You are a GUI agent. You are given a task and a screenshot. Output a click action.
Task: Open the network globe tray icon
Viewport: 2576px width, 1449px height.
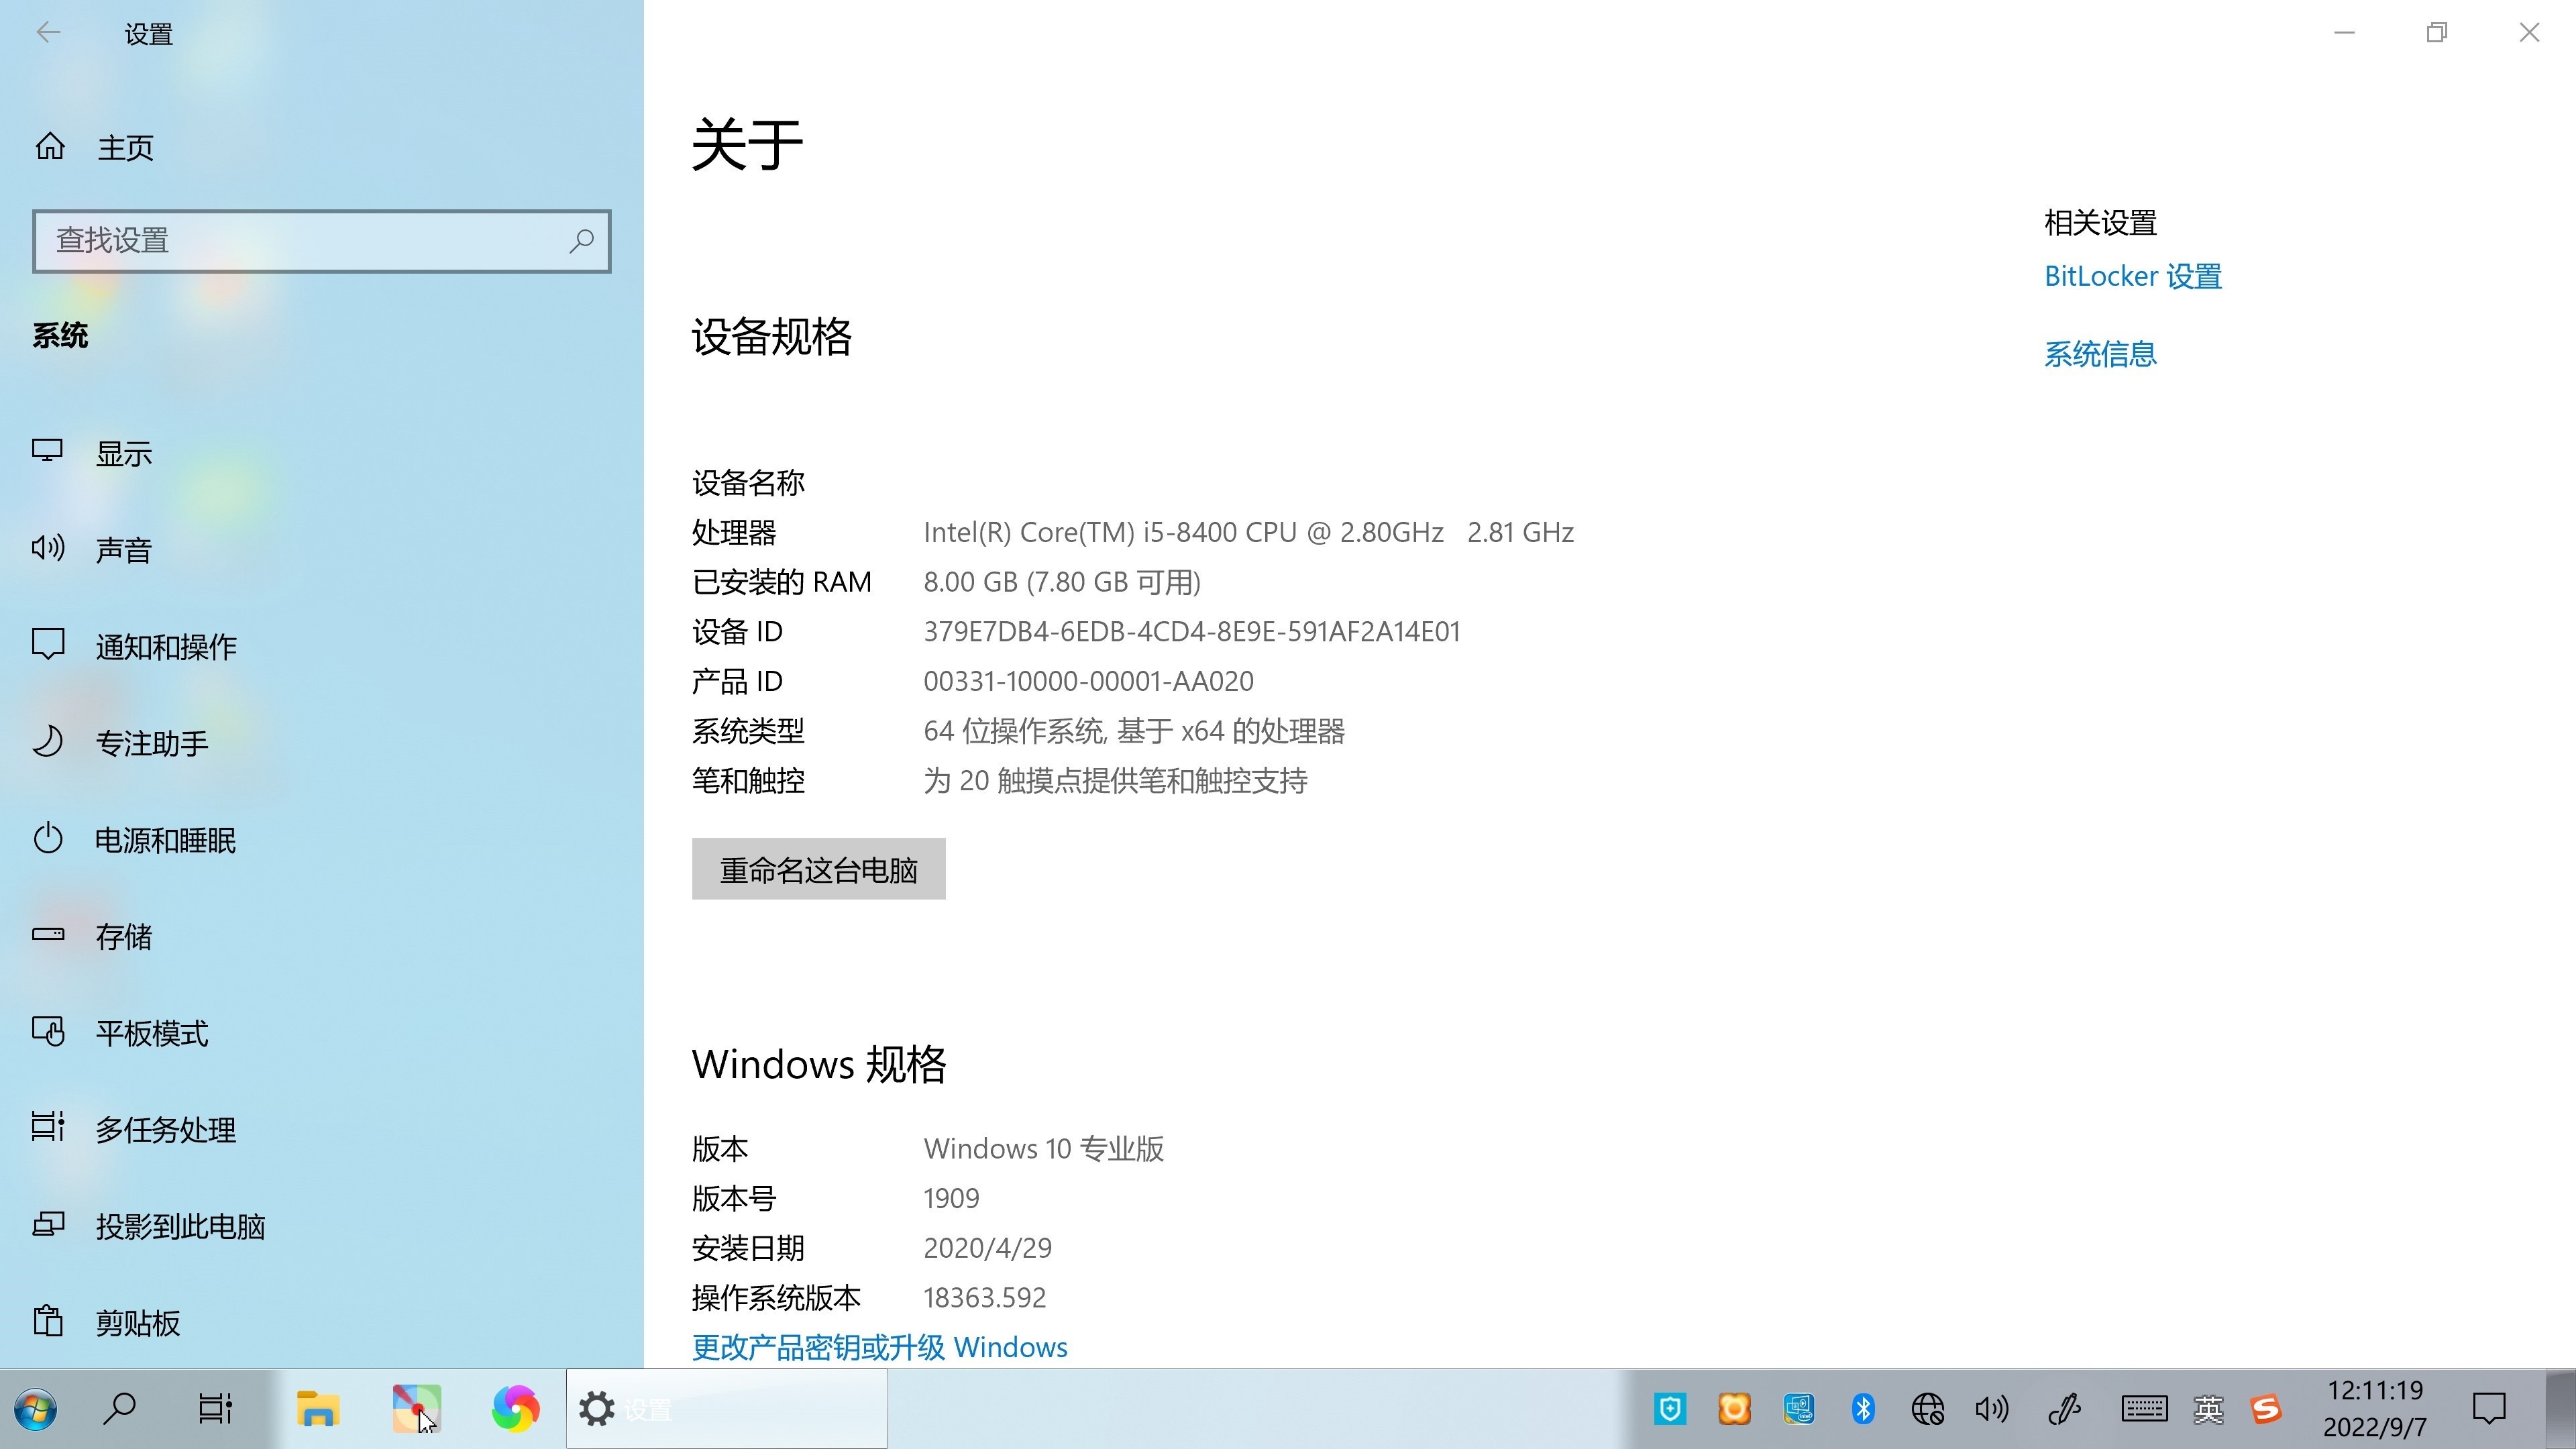pos(1927,1410)
